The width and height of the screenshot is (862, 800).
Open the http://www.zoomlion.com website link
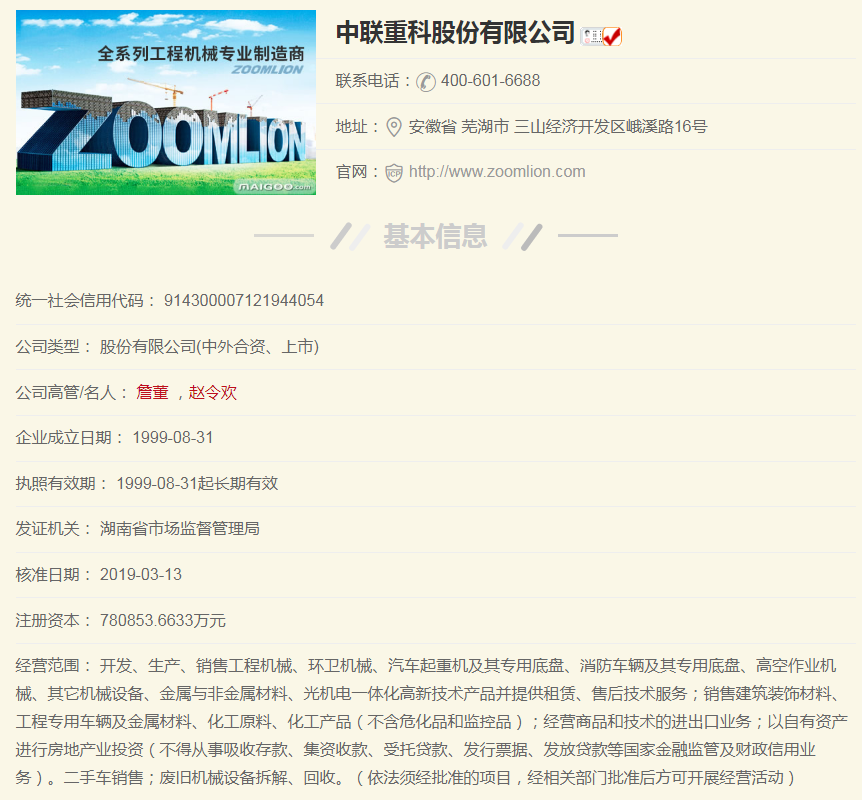pos(497,172)
